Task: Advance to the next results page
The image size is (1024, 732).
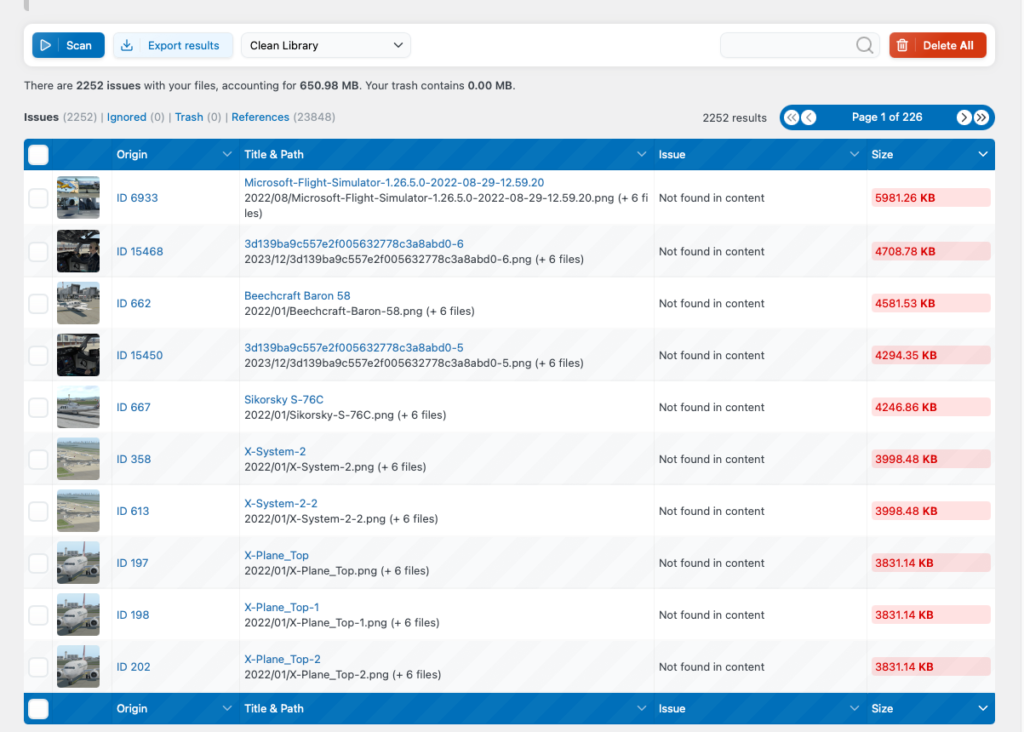Action: click(x=964, y=117)
